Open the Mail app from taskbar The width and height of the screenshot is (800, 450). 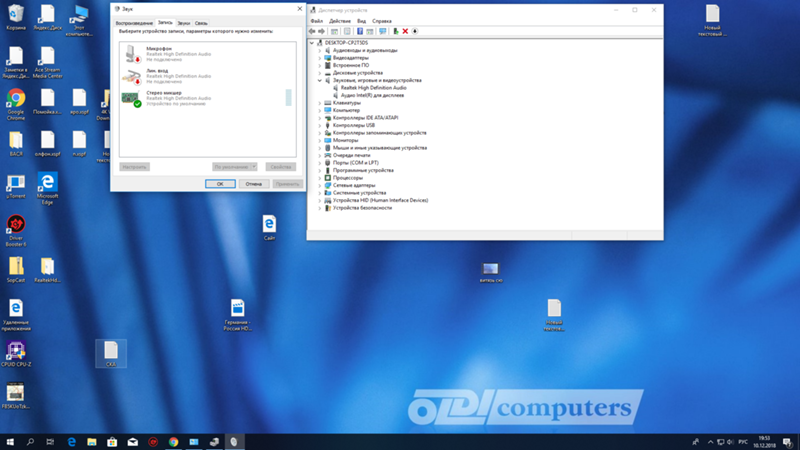[133, 442]
